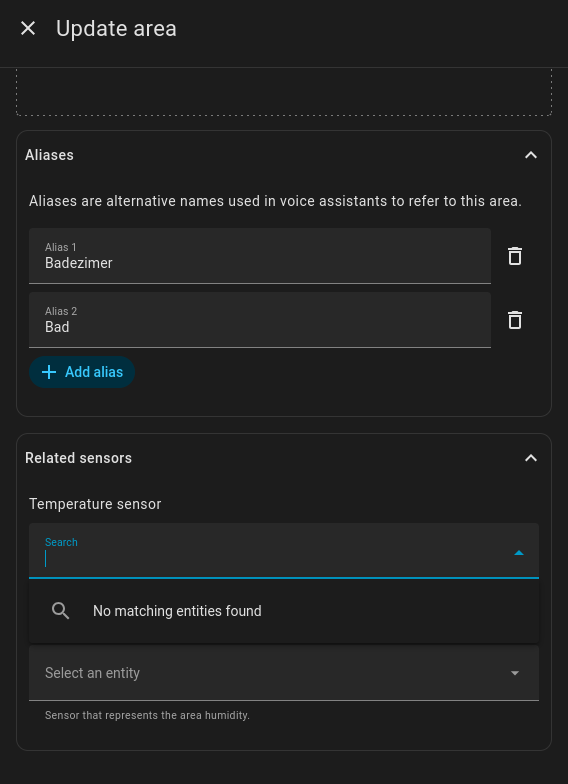This screenshot has height=784, width=568.
Task: Open the humidity Select an entity dropdown
Action: click(284, 673)
